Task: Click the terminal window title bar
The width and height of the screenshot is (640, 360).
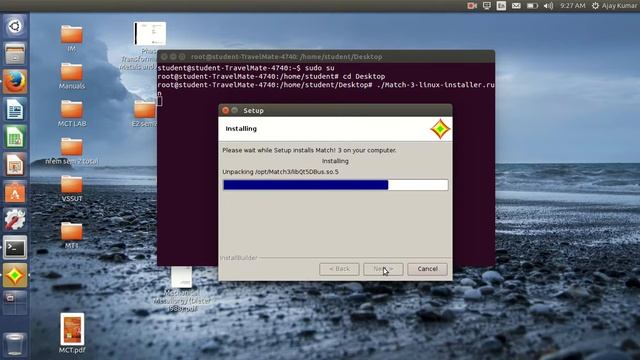Action: (326, 57)
